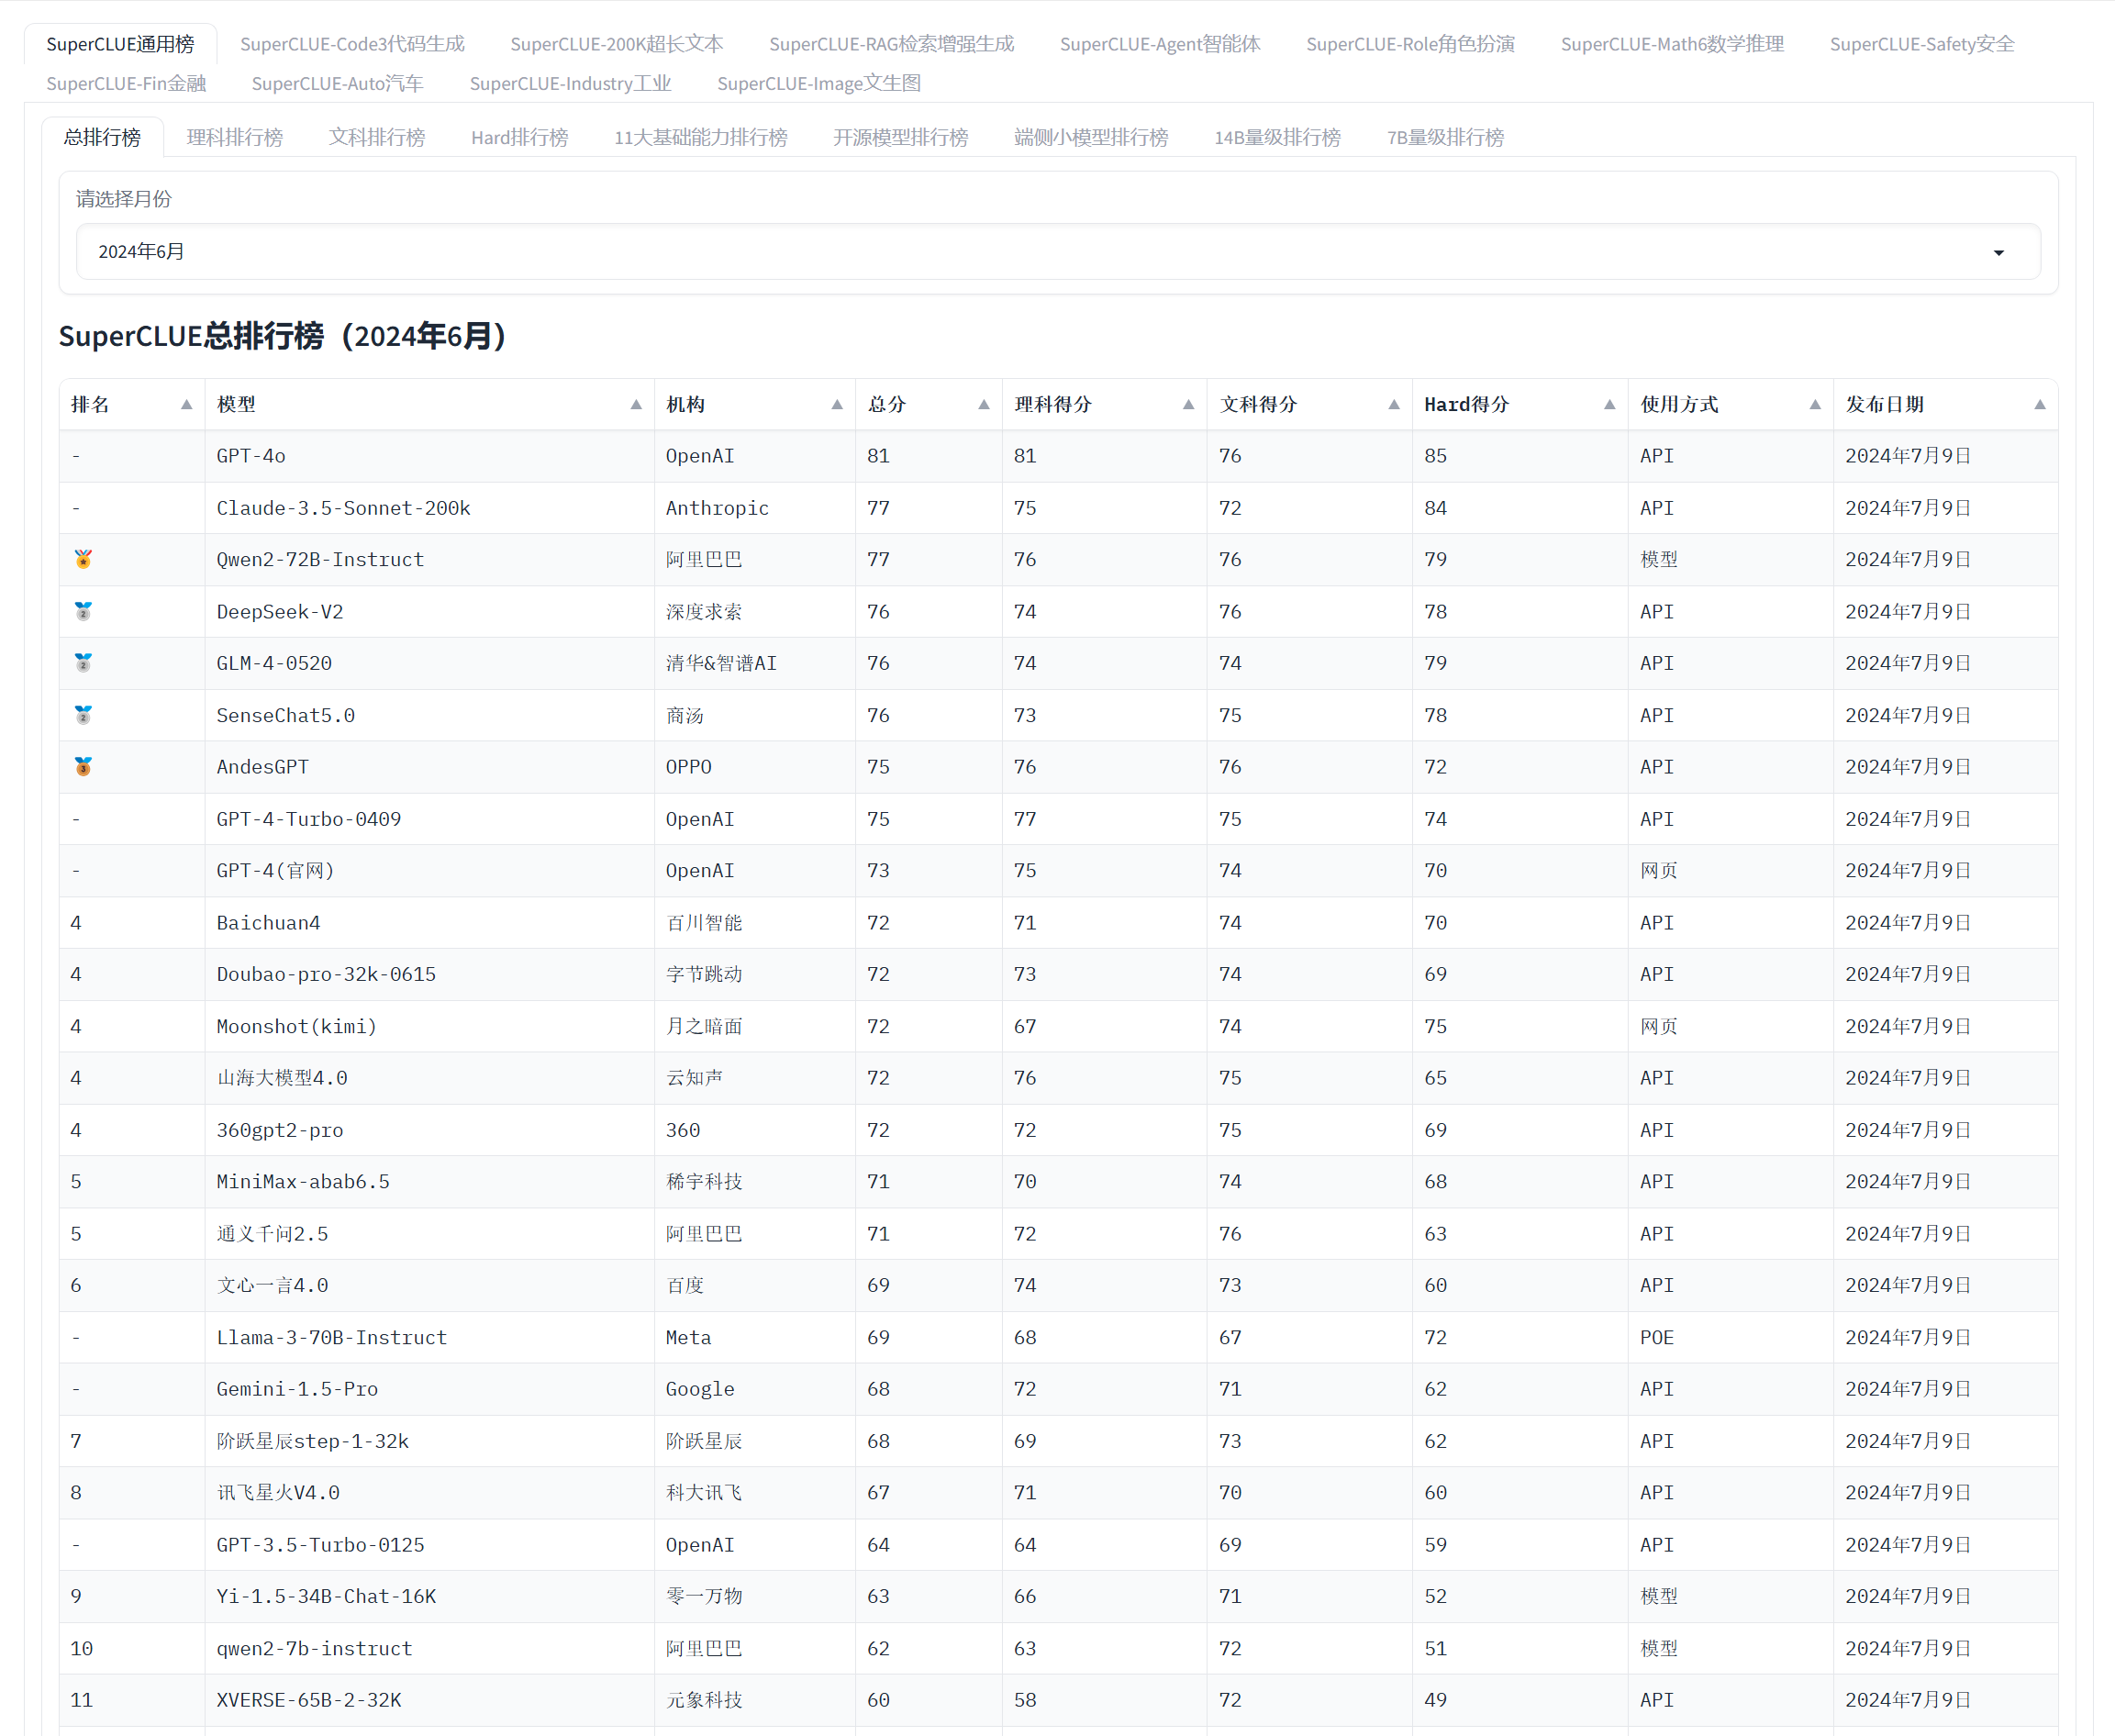Select Hard排行榜 sub-tab
The height and width of the screenshot is (1736, 2115).
point(519,137)
